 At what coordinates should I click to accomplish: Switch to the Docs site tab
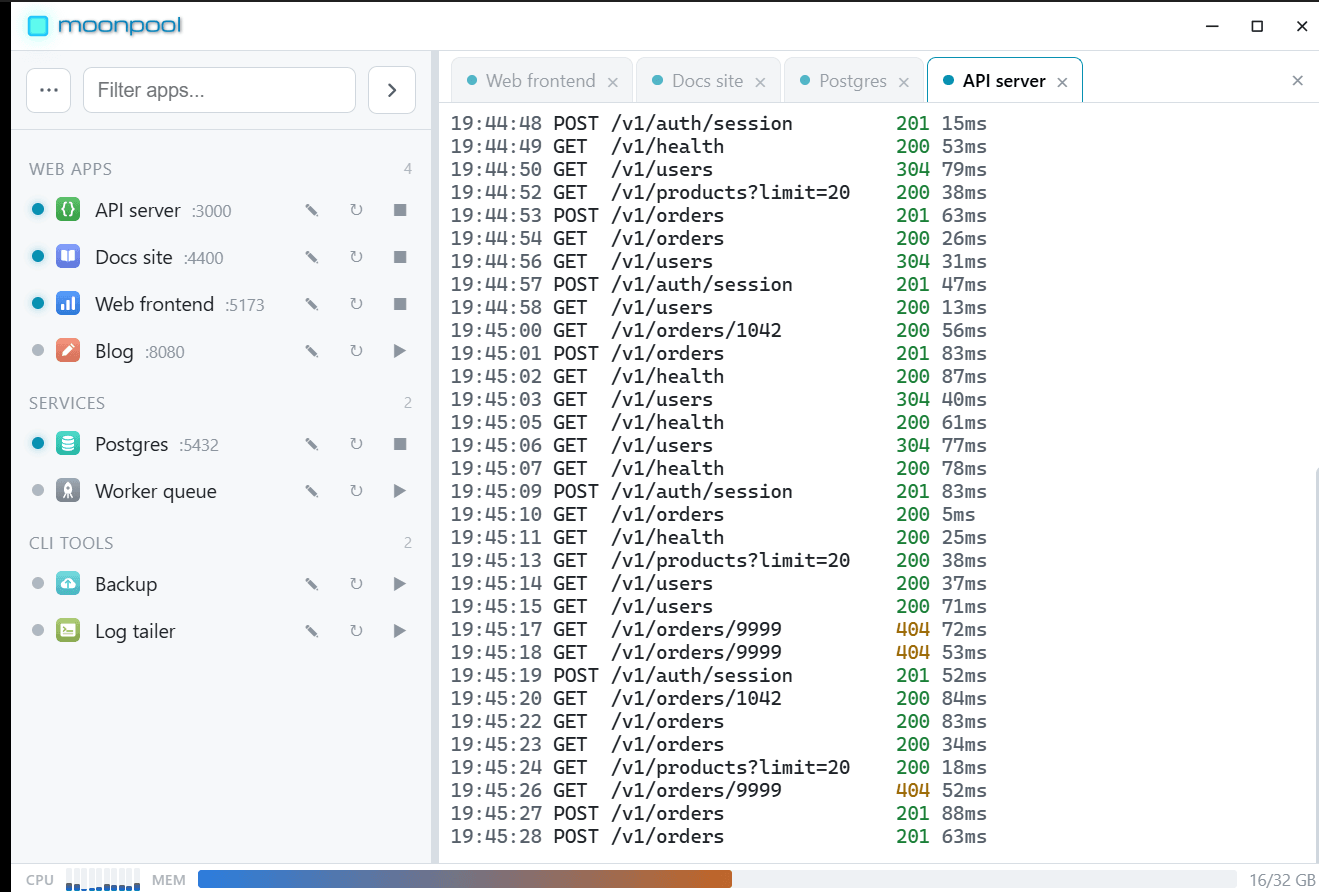coord(707,81)
